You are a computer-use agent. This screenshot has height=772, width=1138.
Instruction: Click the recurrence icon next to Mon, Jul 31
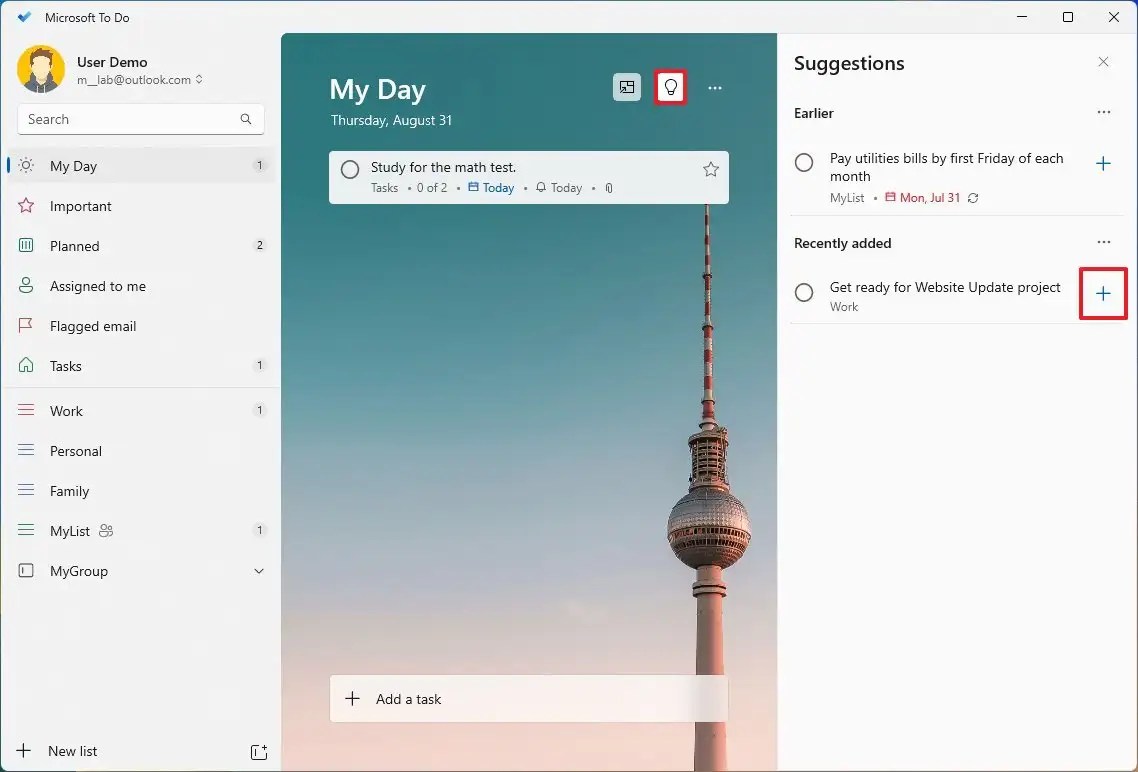[x=971, y=198]
